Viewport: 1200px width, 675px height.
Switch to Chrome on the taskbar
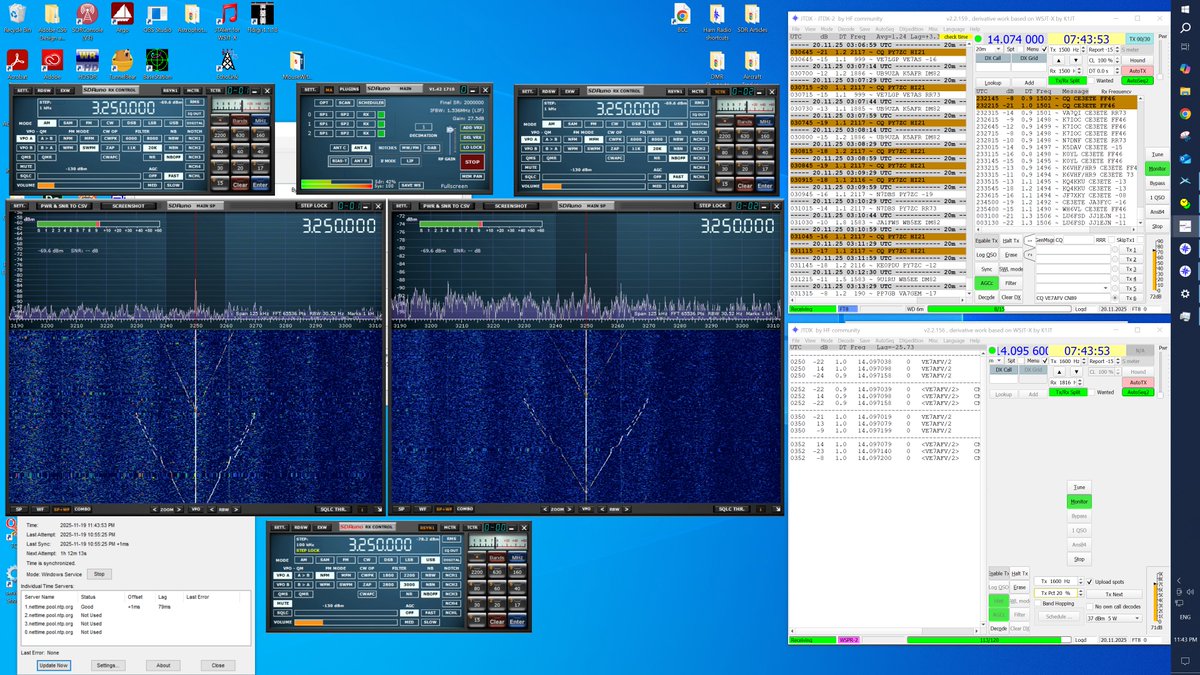coord(1185,113)
